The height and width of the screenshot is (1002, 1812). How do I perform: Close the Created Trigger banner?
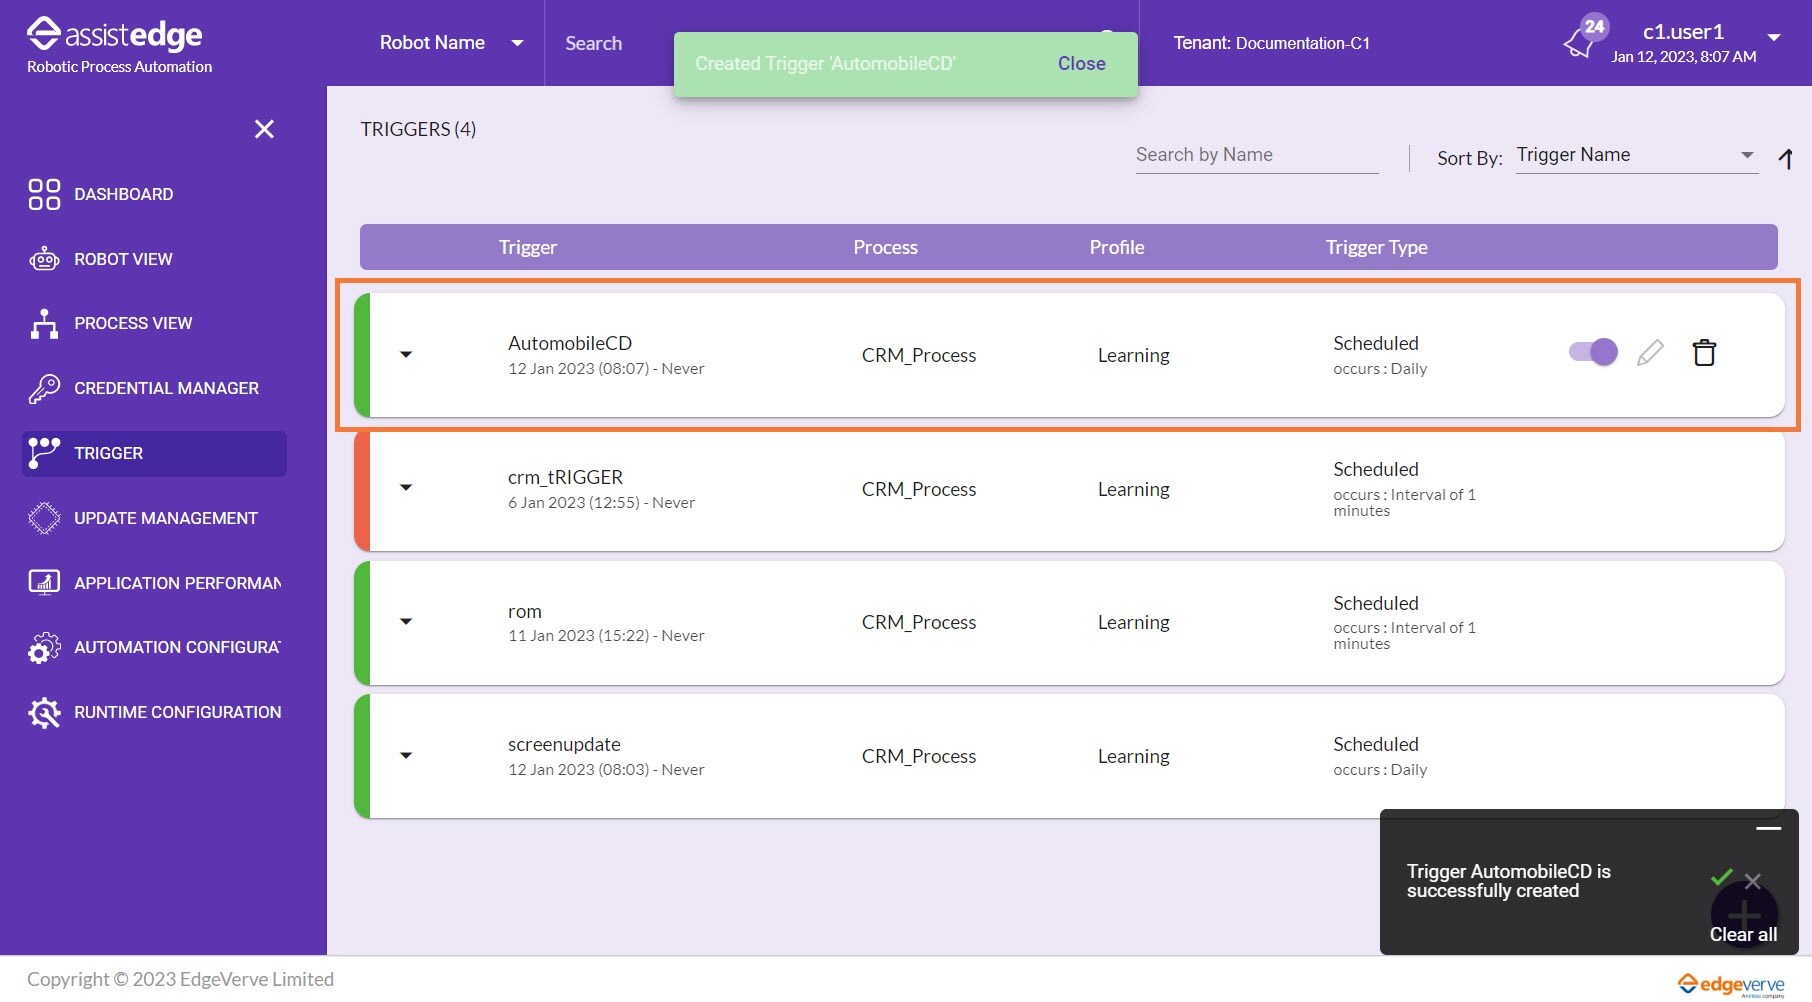click(x=1081, y=64)
